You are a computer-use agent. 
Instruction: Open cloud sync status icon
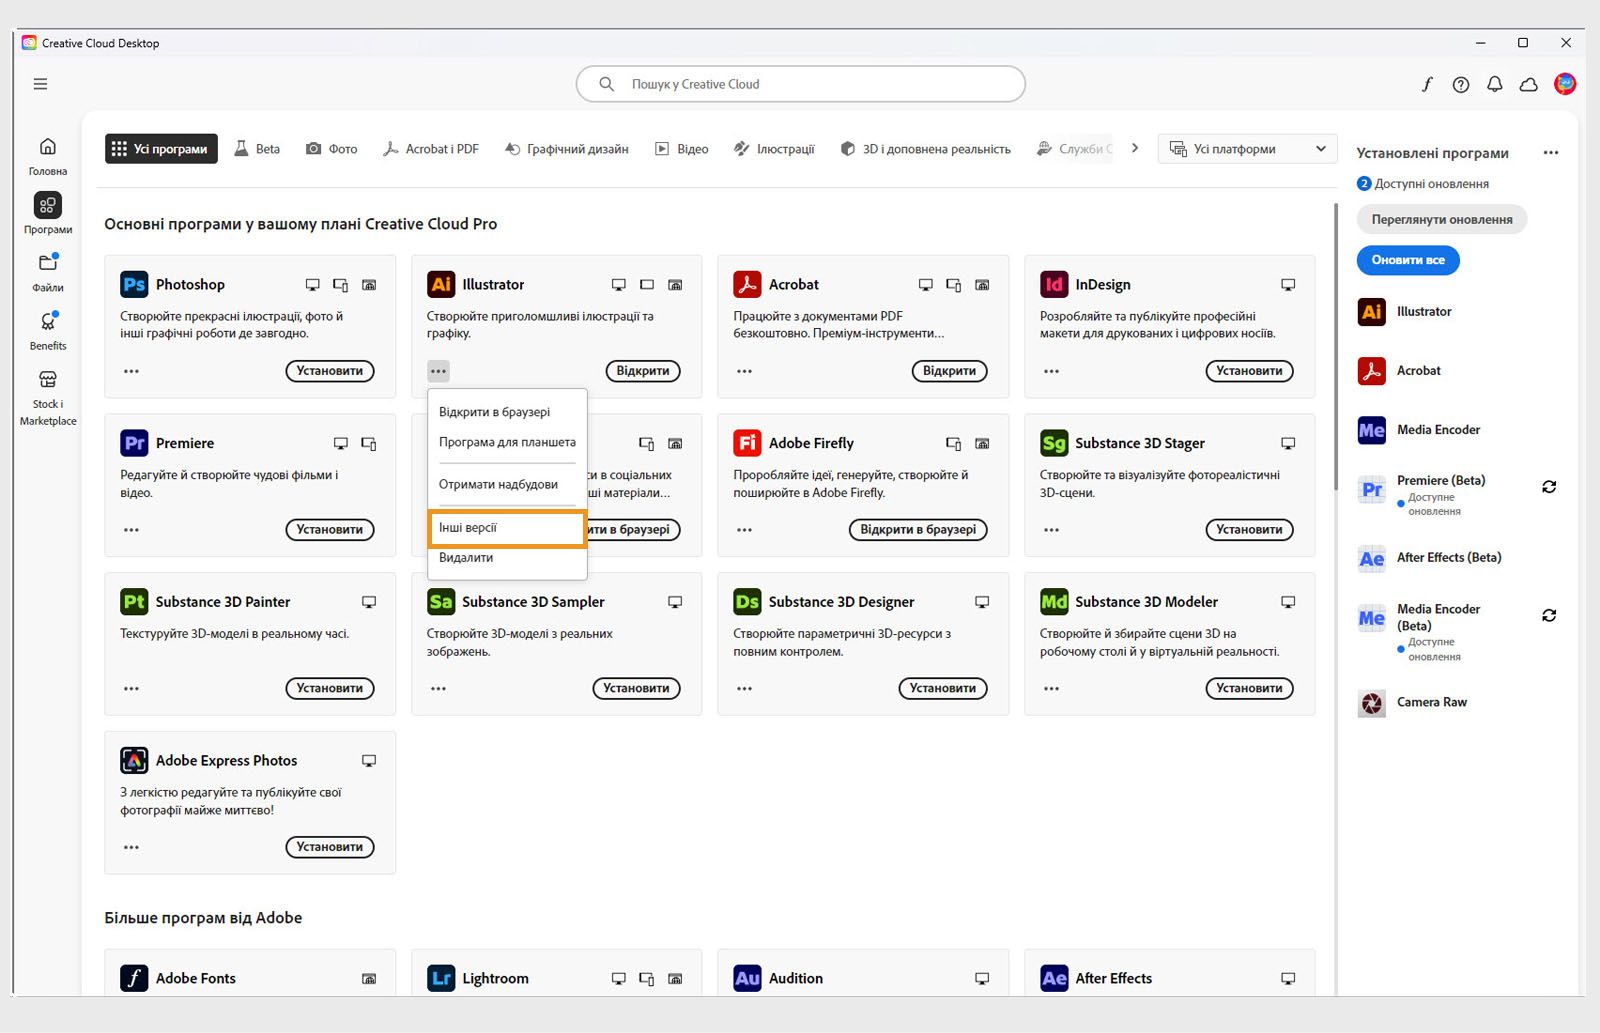coord(1528,85)
